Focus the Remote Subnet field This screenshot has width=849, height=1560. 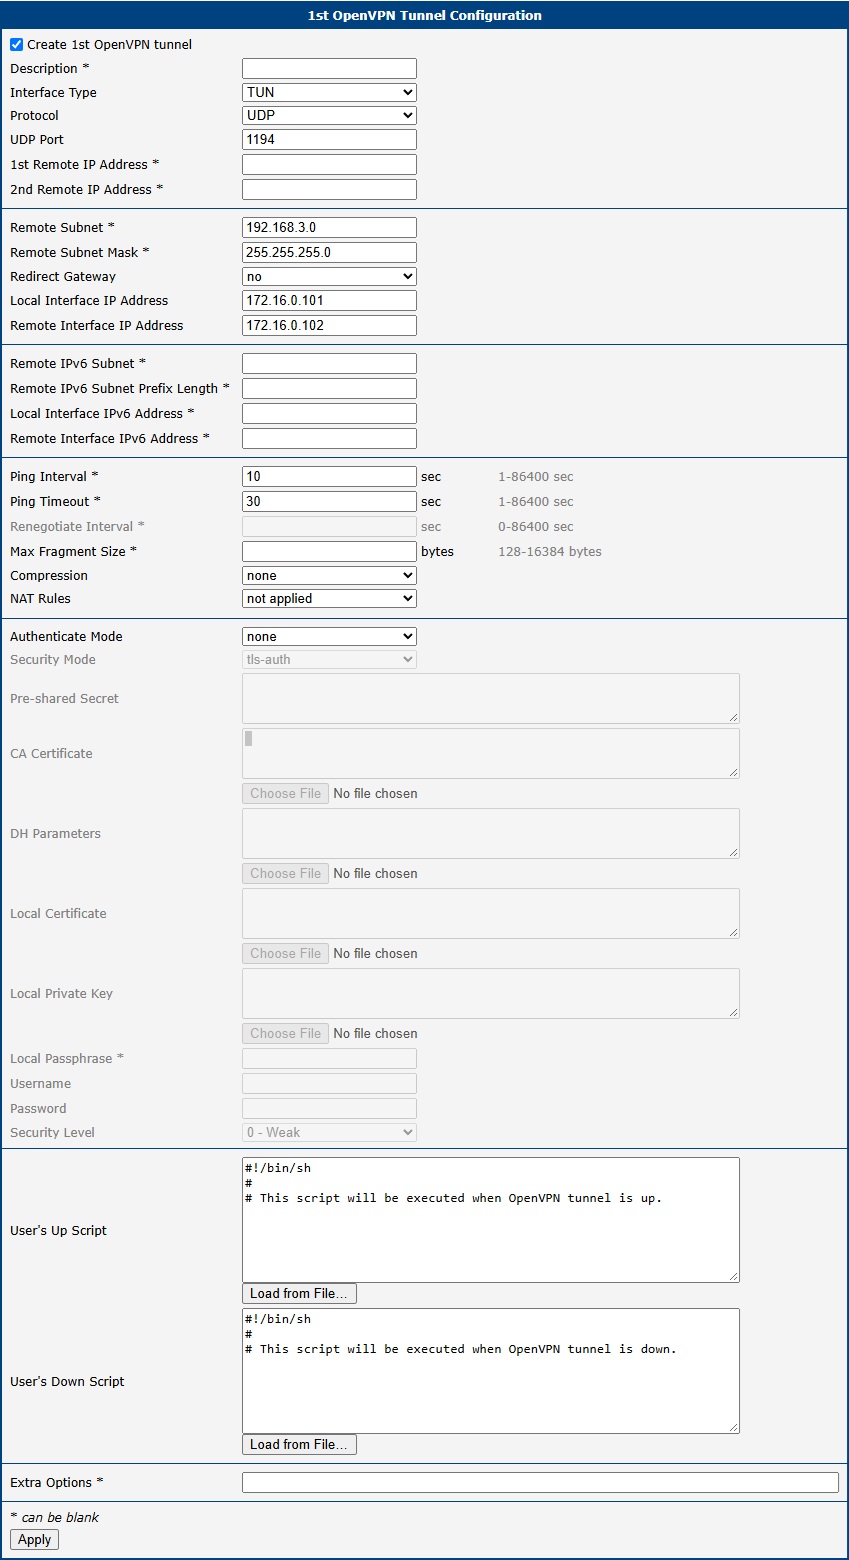(329, 227)
